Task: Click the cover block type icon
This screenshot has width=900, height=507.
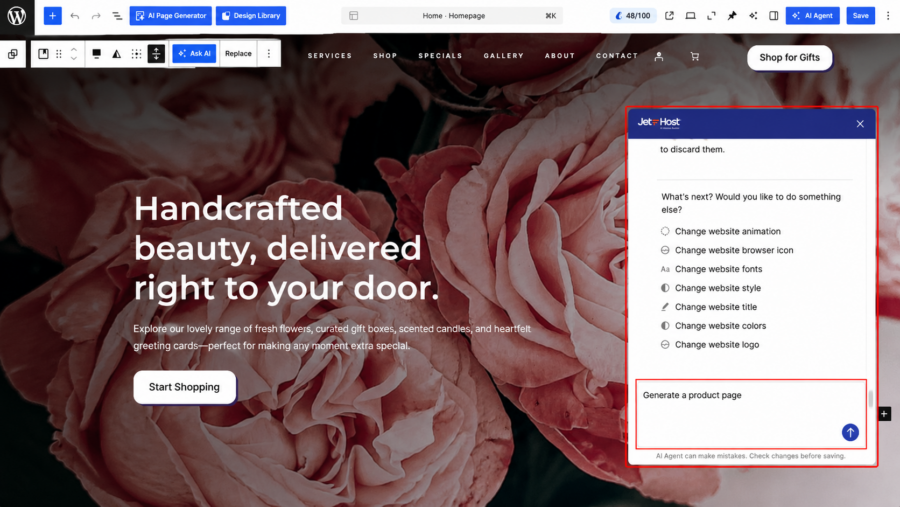Action: (x=43, y=54)
